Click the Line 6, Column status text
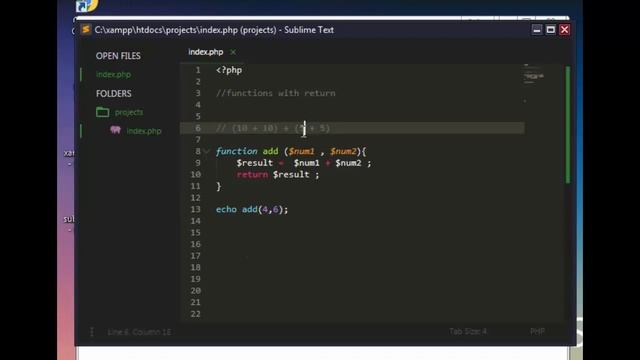 (x=139, y=332)
